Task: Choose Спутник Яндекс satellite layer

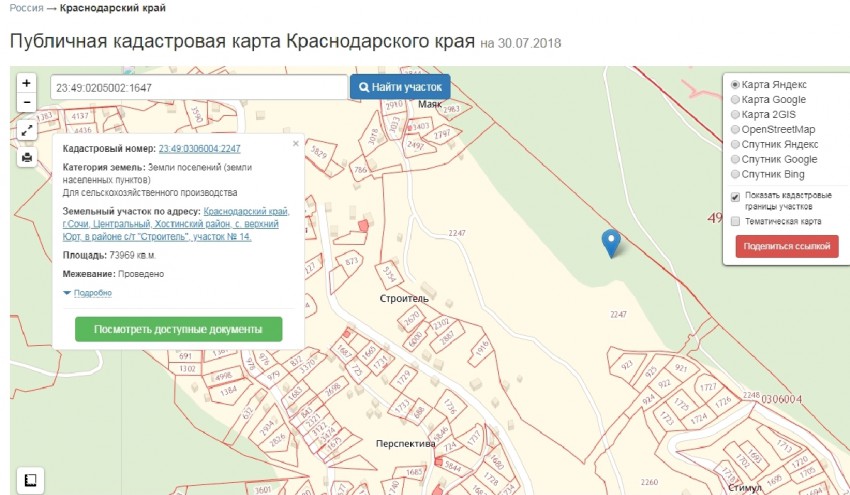Action: click(x=736, y=144)
